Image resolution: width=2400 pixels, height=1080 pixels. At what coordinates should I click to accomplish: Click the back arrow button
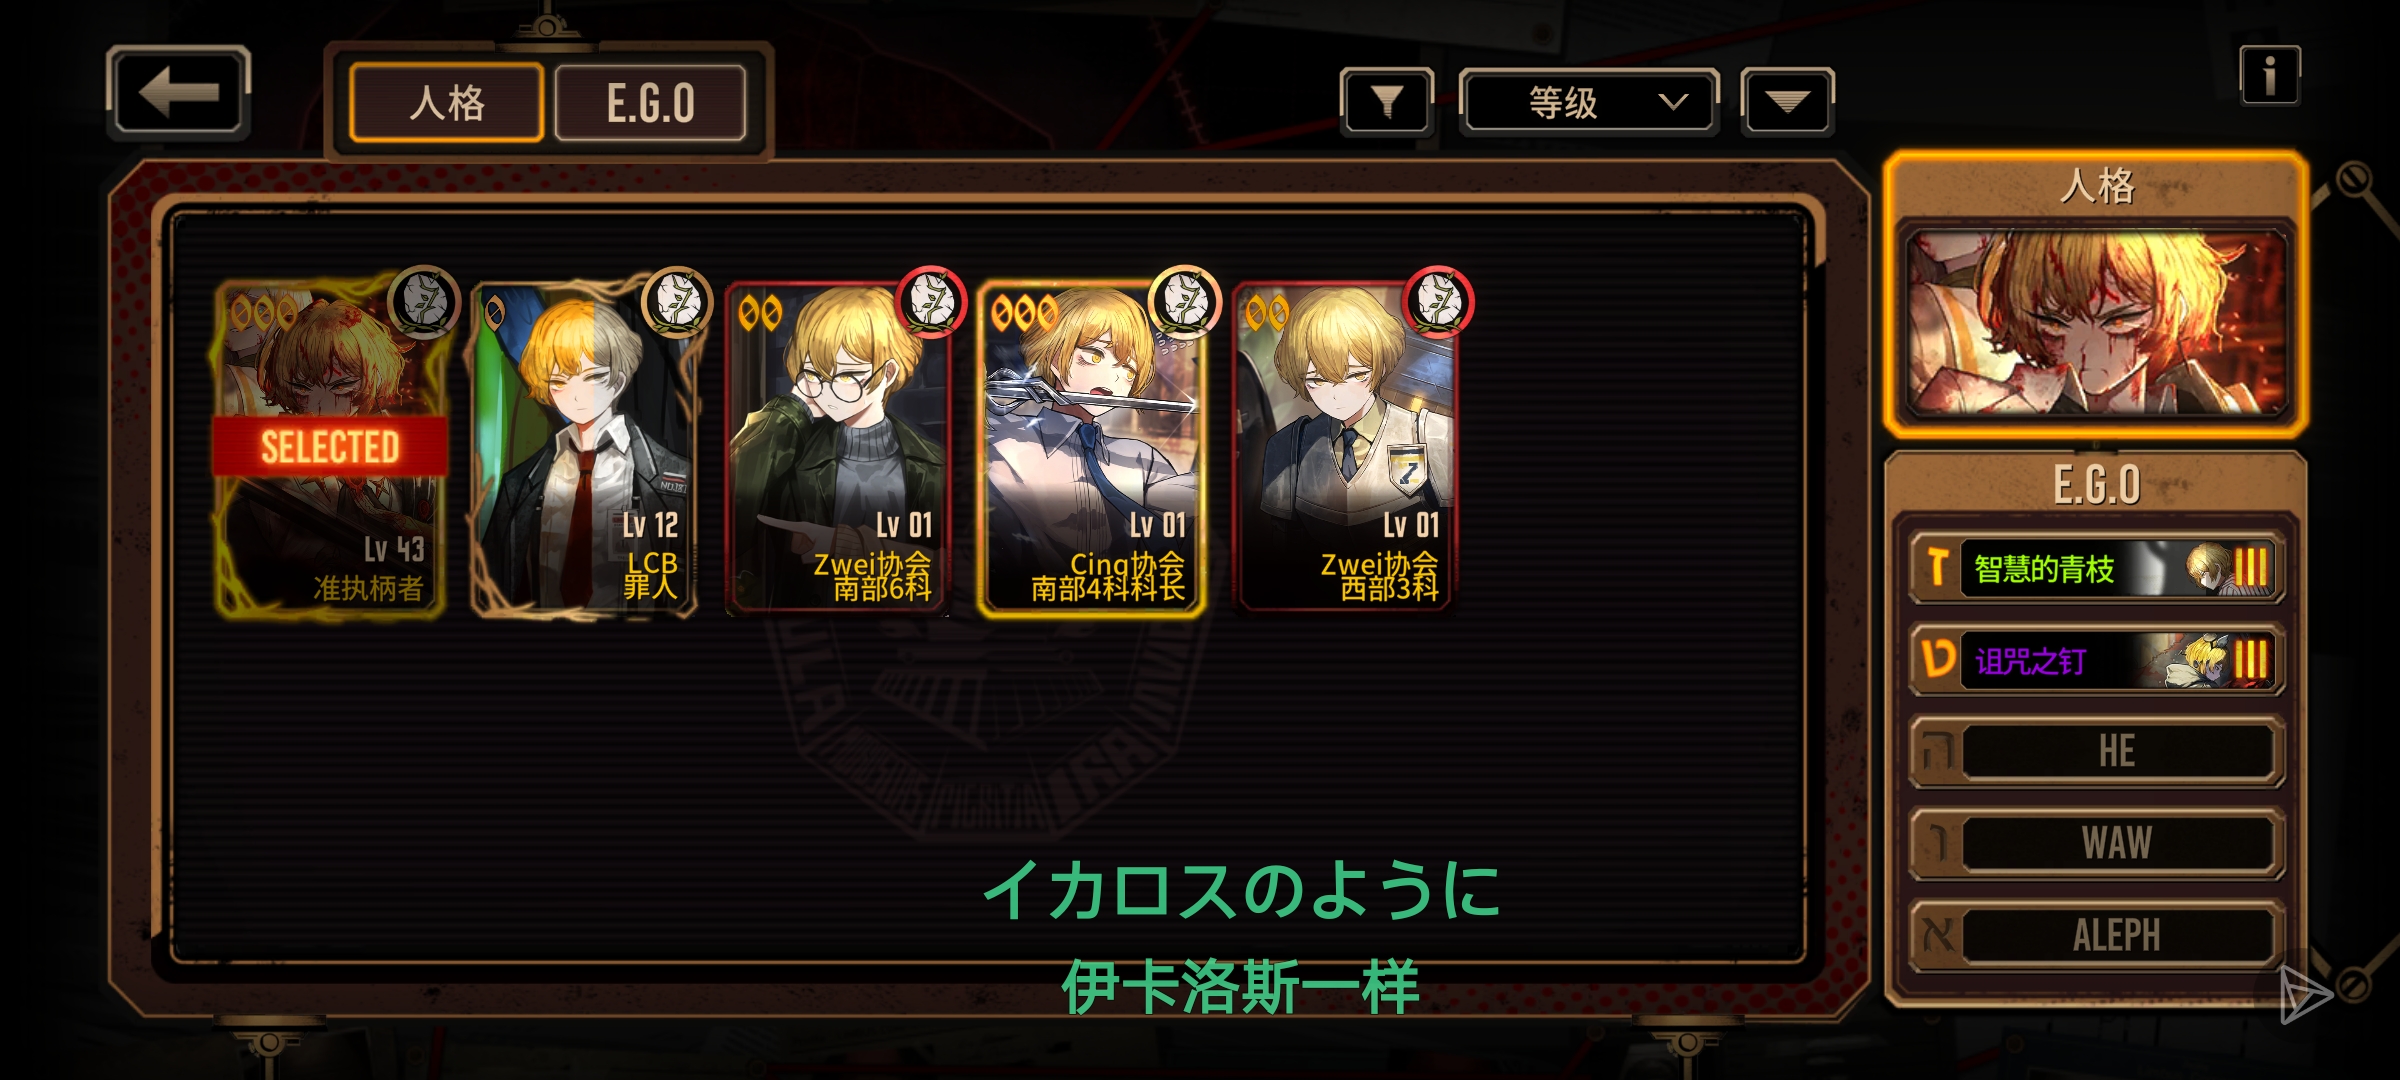(x=178, y=92)
